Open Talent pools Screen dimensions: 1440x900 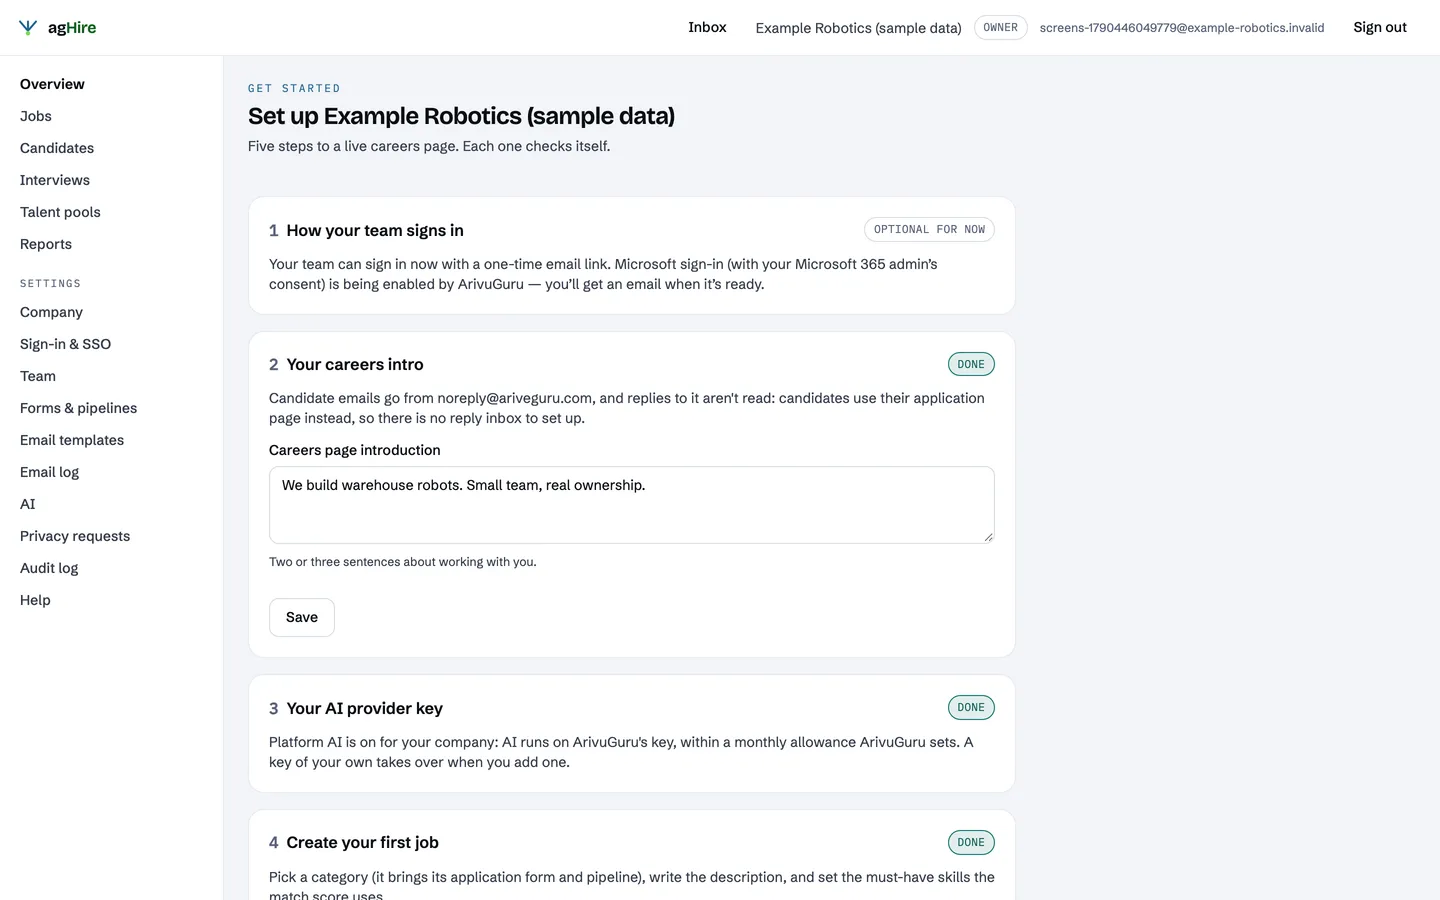(x=60, y=212)
